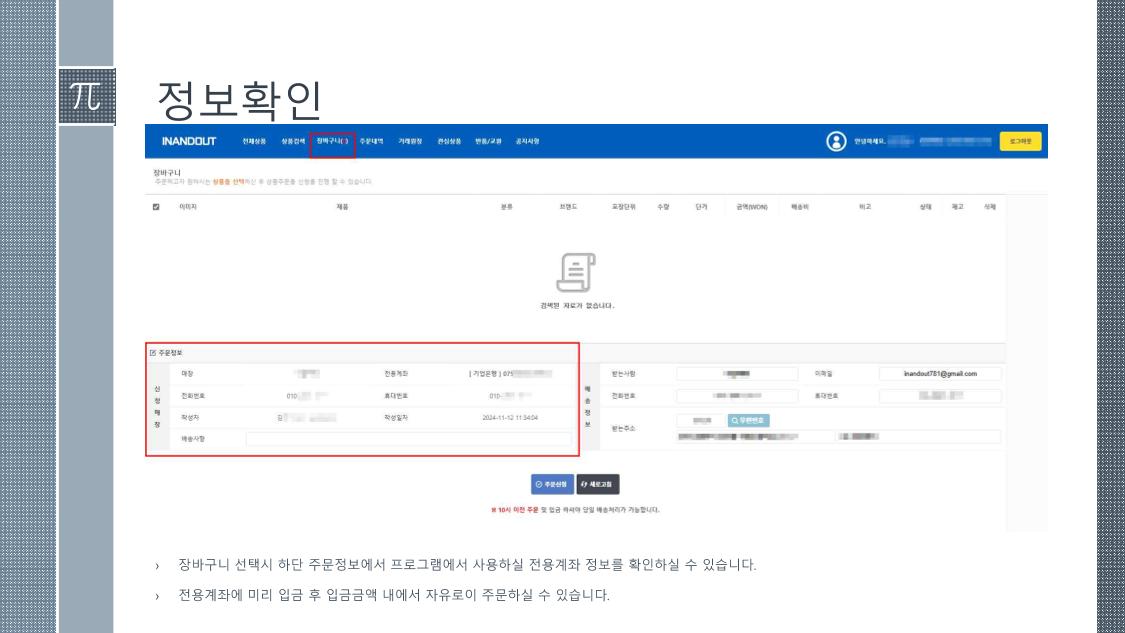Click the 작성일자 label

pos(396,418)
